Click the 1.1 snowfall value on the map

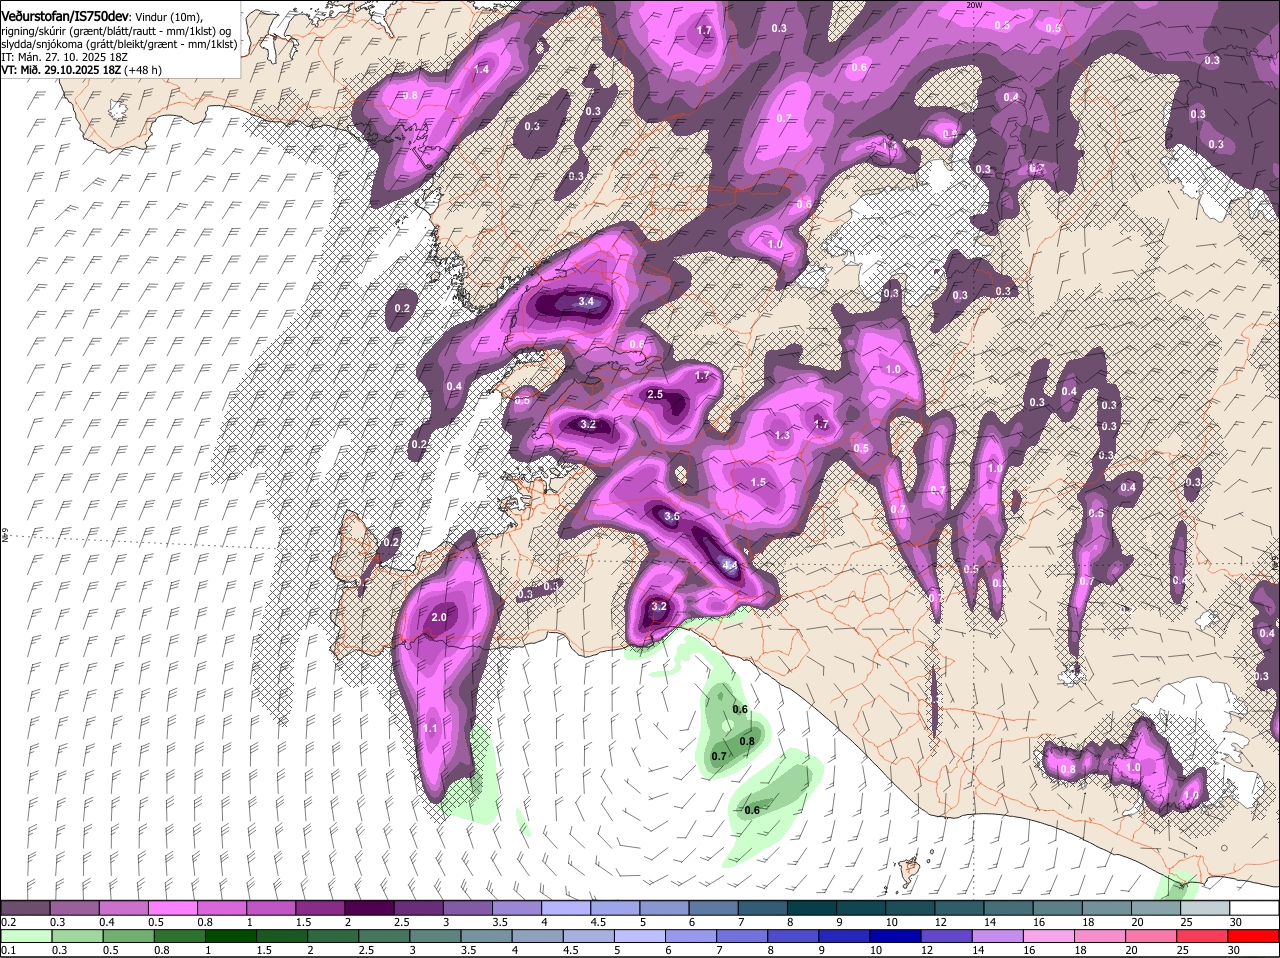431,729
